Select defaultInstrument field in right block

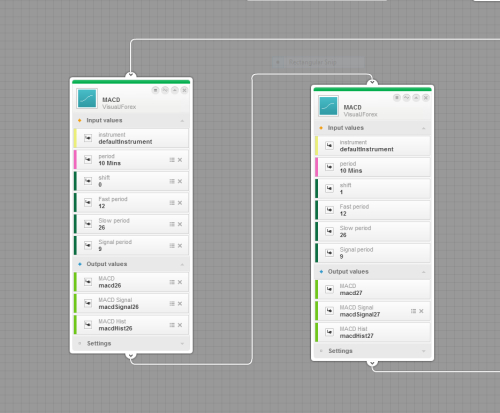tap(373, 146)
